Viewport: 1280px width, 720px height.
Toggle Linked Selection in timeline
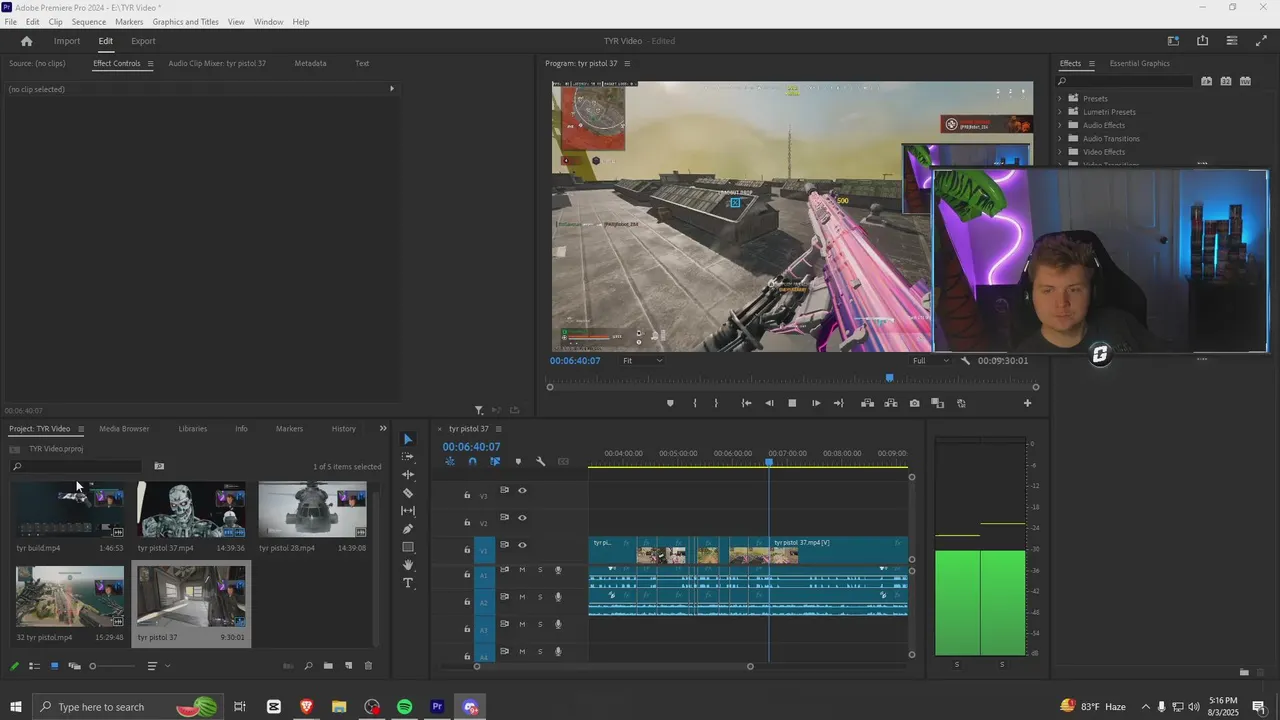(x=495, y=461)
